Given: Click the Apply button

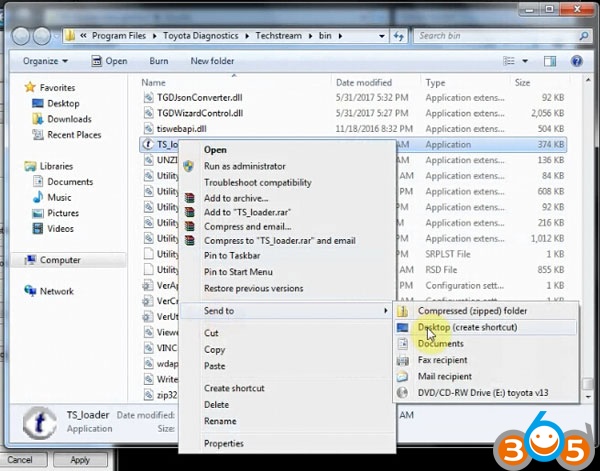Looking at the screenshot, I should [x=79, y=460].
